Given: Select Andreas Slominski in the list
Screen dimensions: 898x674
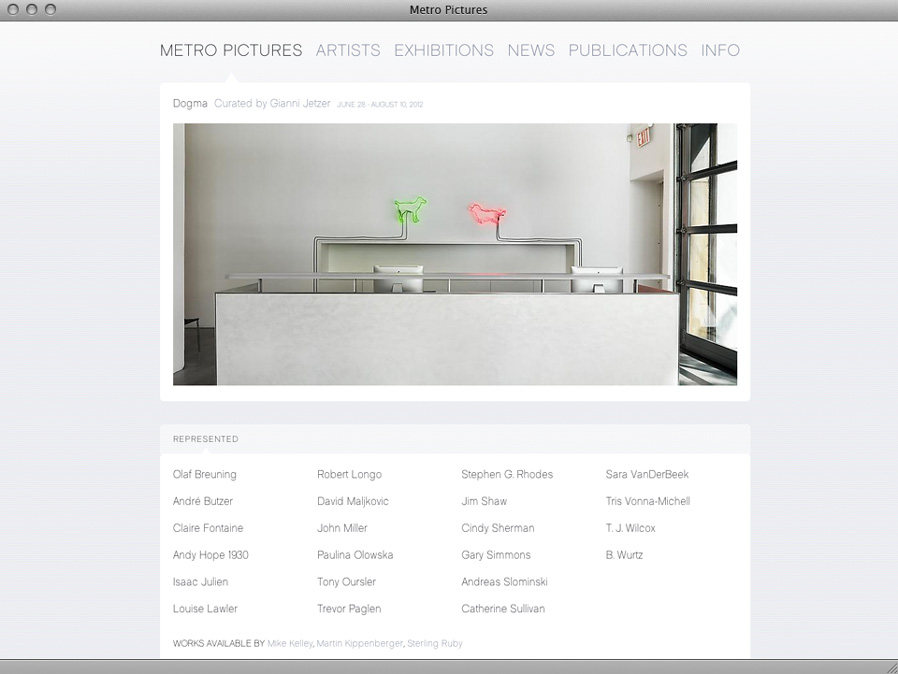Looking at the screenshot, I should 505,582.
